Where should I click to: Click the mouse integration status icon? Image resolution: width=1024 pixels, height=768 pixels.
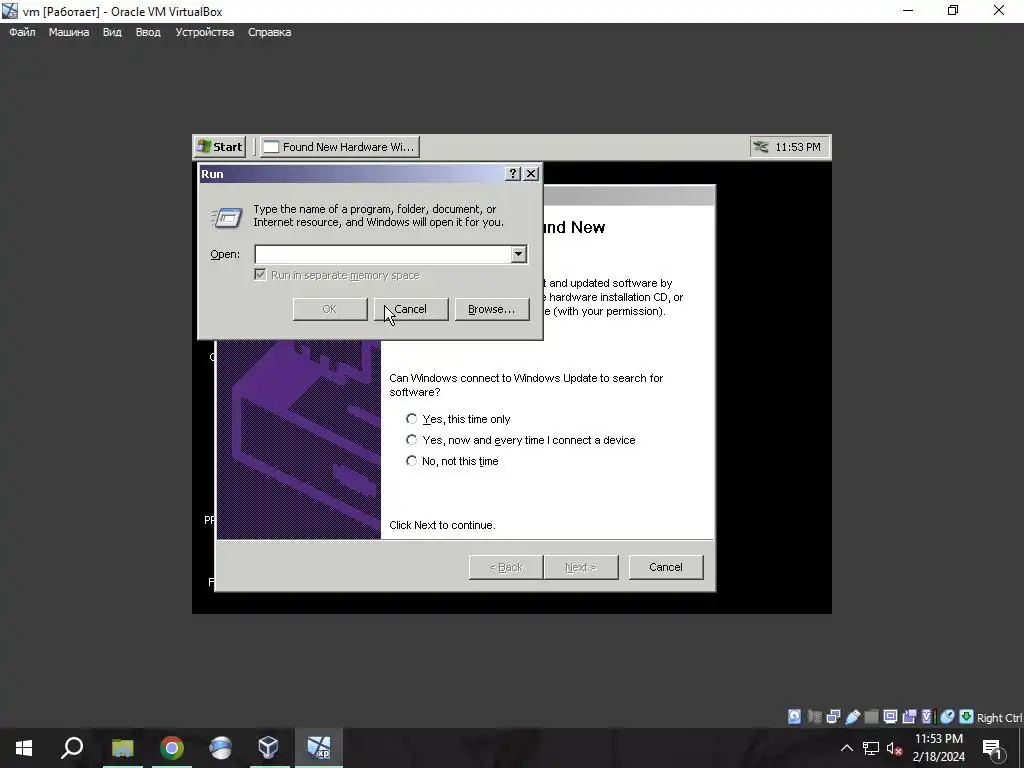coord(948,717)
